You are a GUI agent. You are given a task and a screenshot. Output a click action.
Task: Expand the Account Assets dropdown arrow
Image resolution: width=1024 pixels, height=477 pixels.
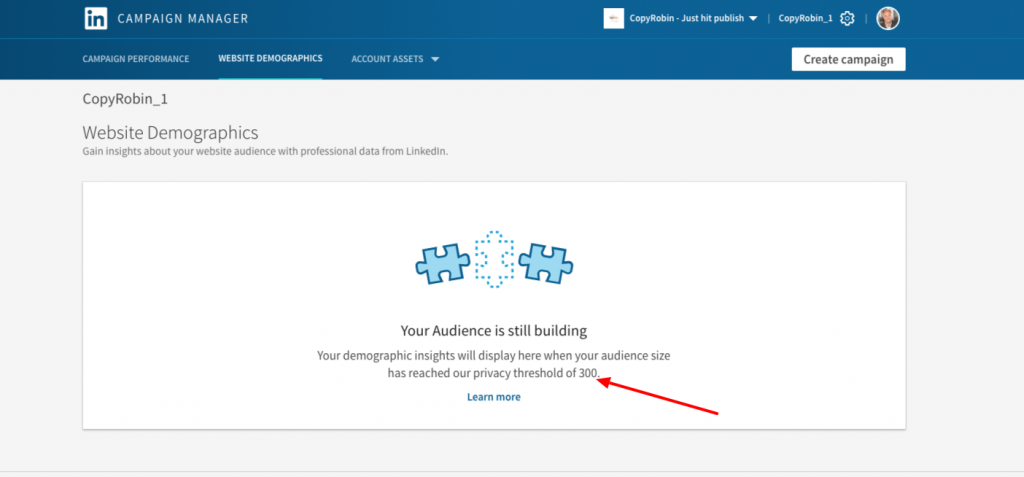tap(435, 59)
